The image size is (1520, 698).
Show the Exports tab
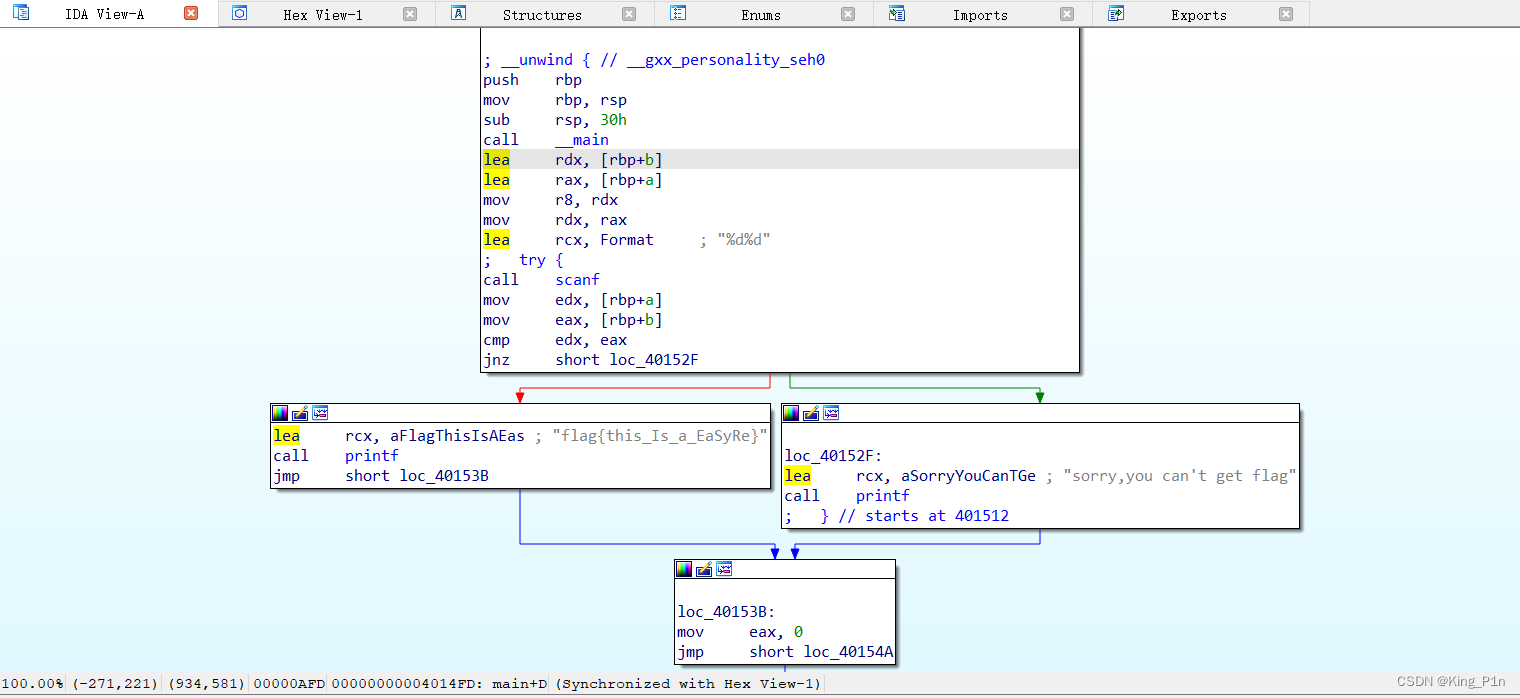coord(1198,15)
